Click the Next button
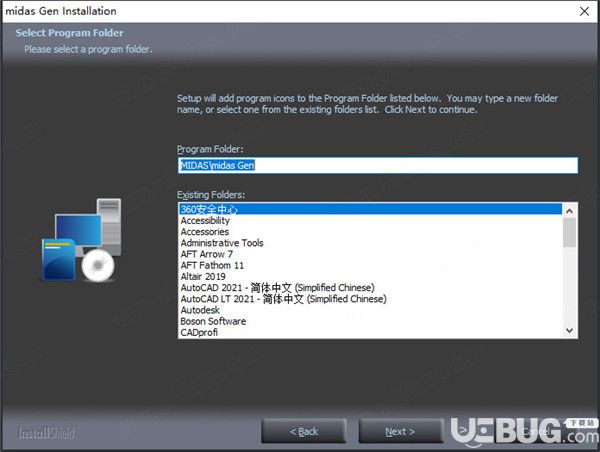Screen dimensions: 600x452 401,431
